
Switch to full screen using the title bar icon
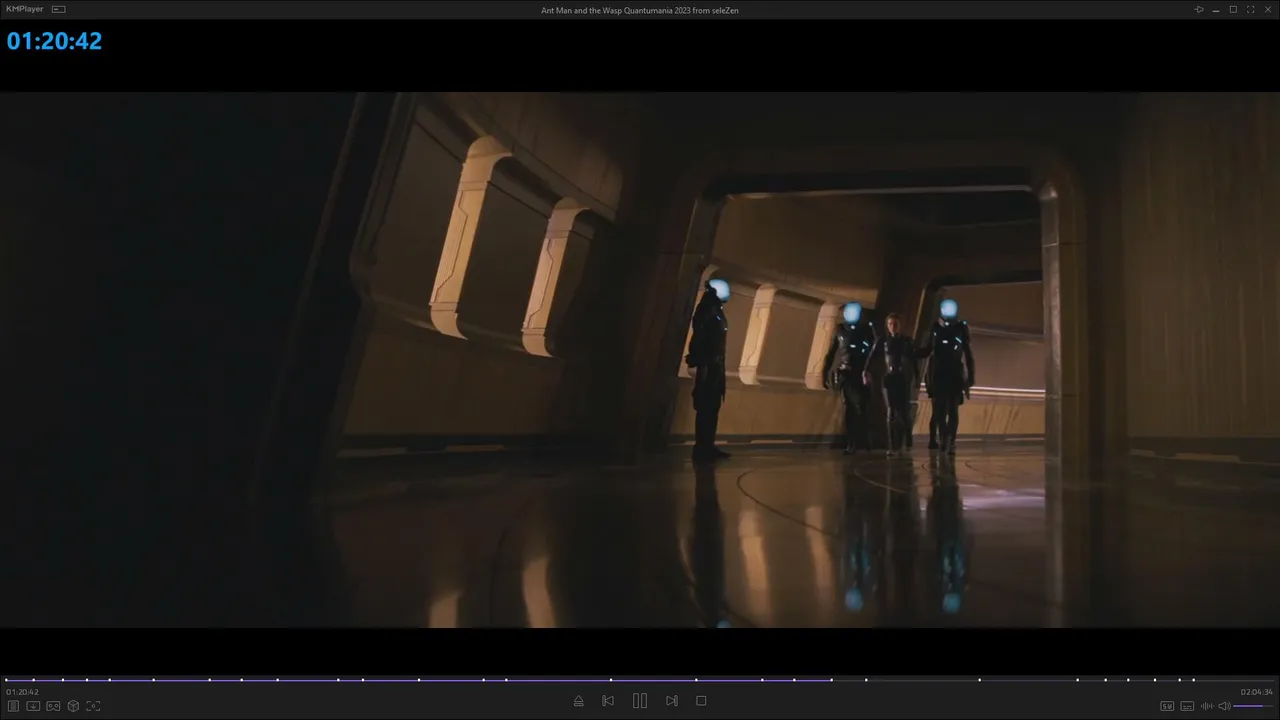pyautogui.click(x=1250, y=10)
